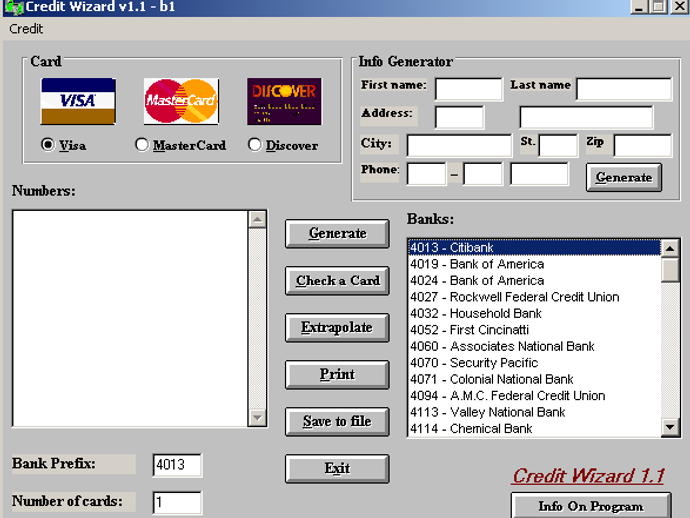Maximize the Credit Wizard window

click(x=659, y=7)
